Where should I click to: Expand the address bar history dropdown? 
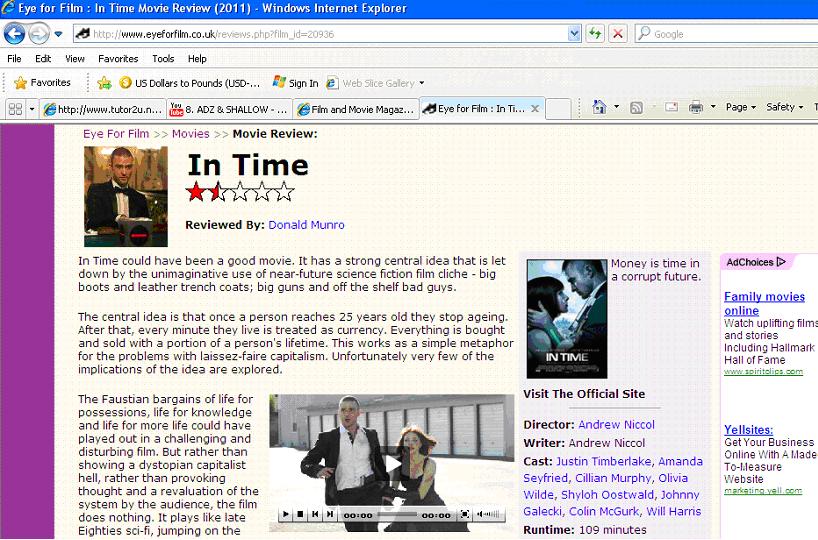574,34
